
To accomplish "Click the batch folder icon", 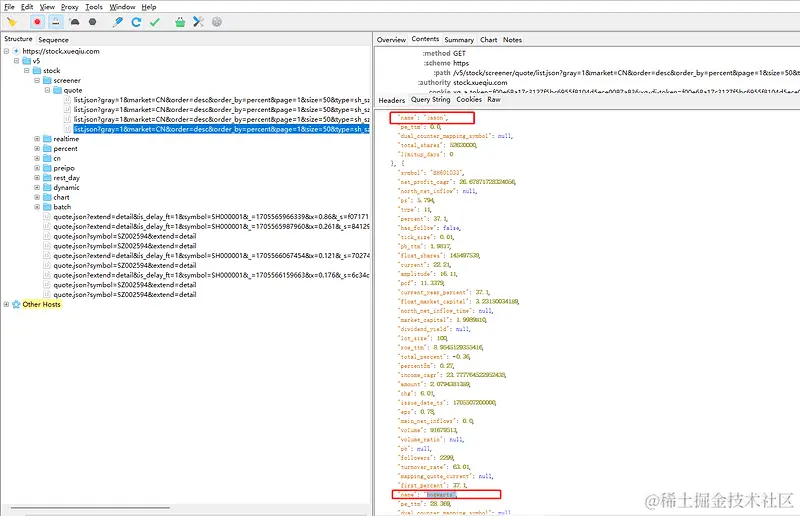I will (47, 207).
